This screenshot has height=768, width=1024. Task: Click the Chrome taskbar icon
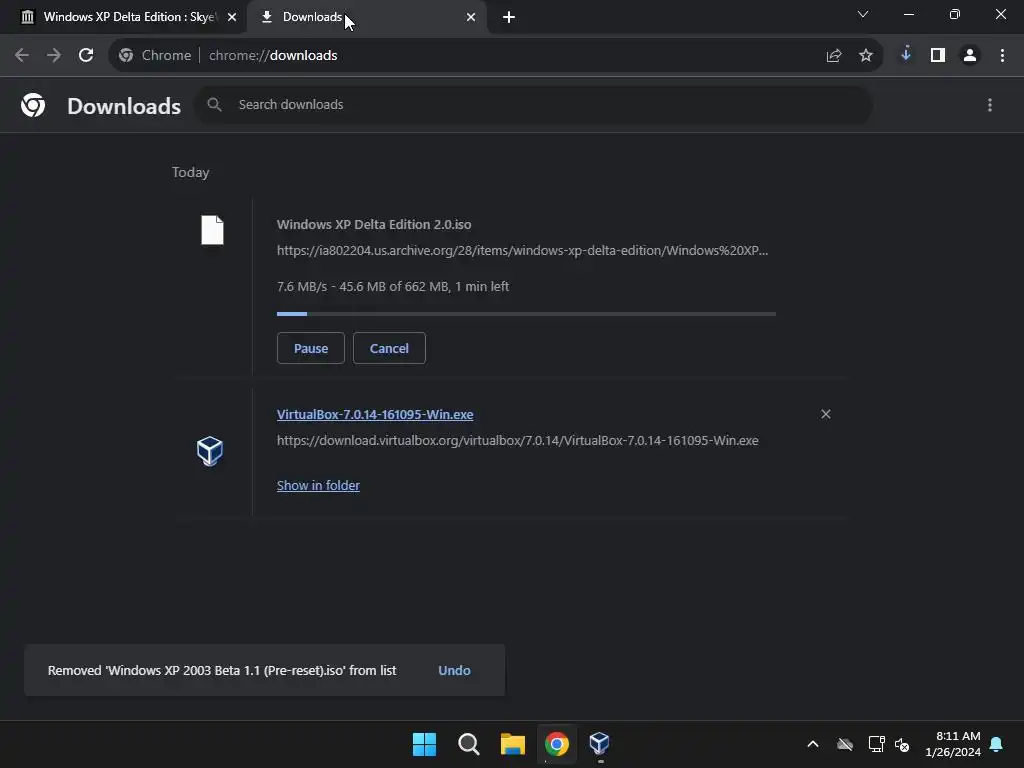tap(556, 744)
